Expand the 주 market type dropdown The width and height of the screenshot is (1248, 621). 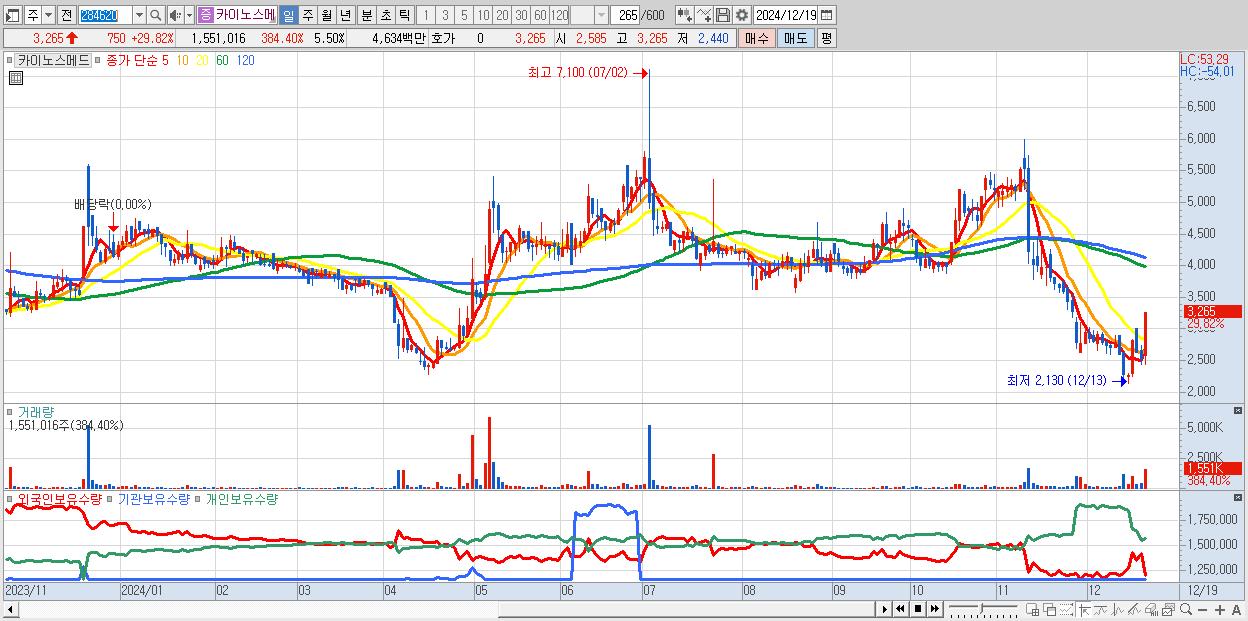point(48,15)
